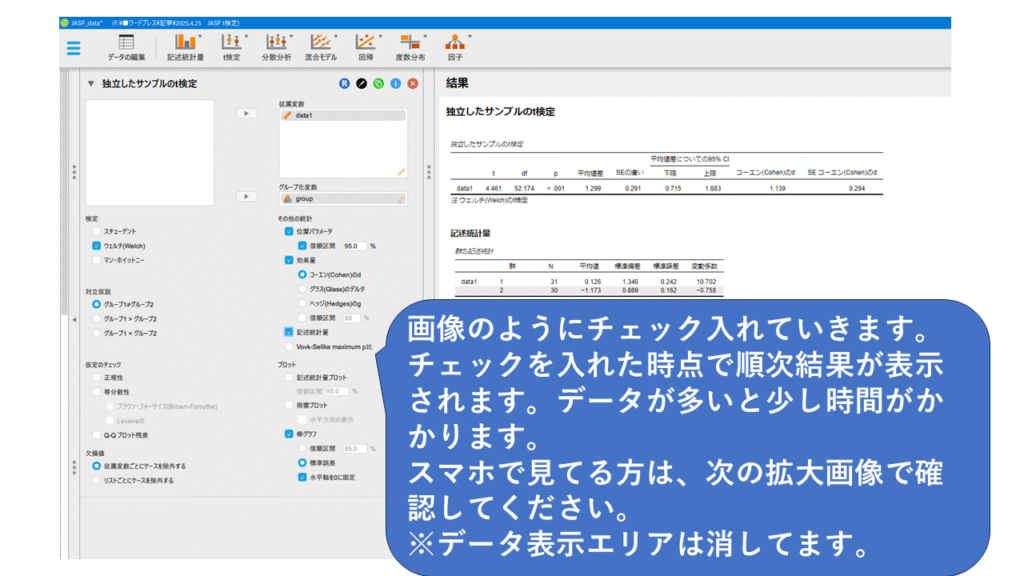Enable the 記述統計量プロット checkbox
Viewport: 1024px width, 576px height.
coord(289,377)
